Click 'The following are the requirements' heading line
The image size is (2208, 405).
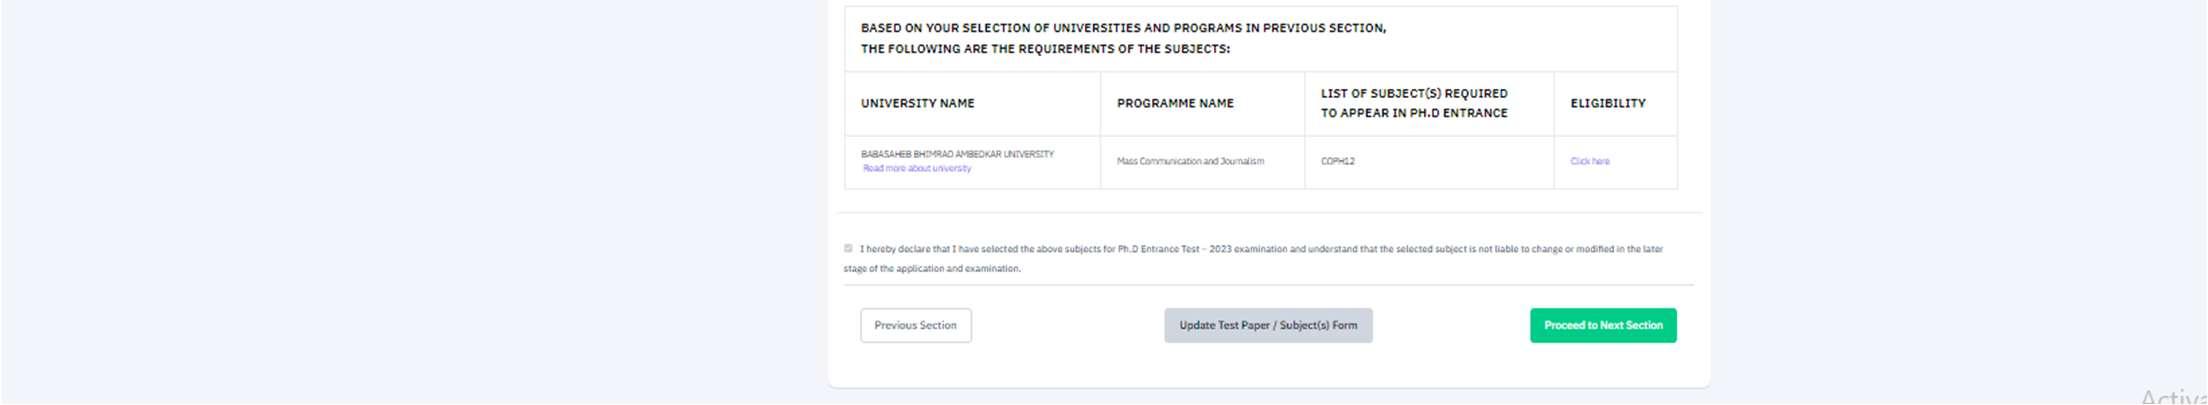coord(1044,49)
